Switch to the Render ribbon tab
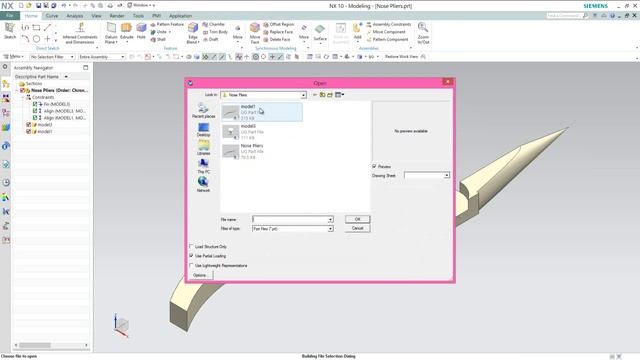The width and height of the screenshot is (640, 360). 117,16
